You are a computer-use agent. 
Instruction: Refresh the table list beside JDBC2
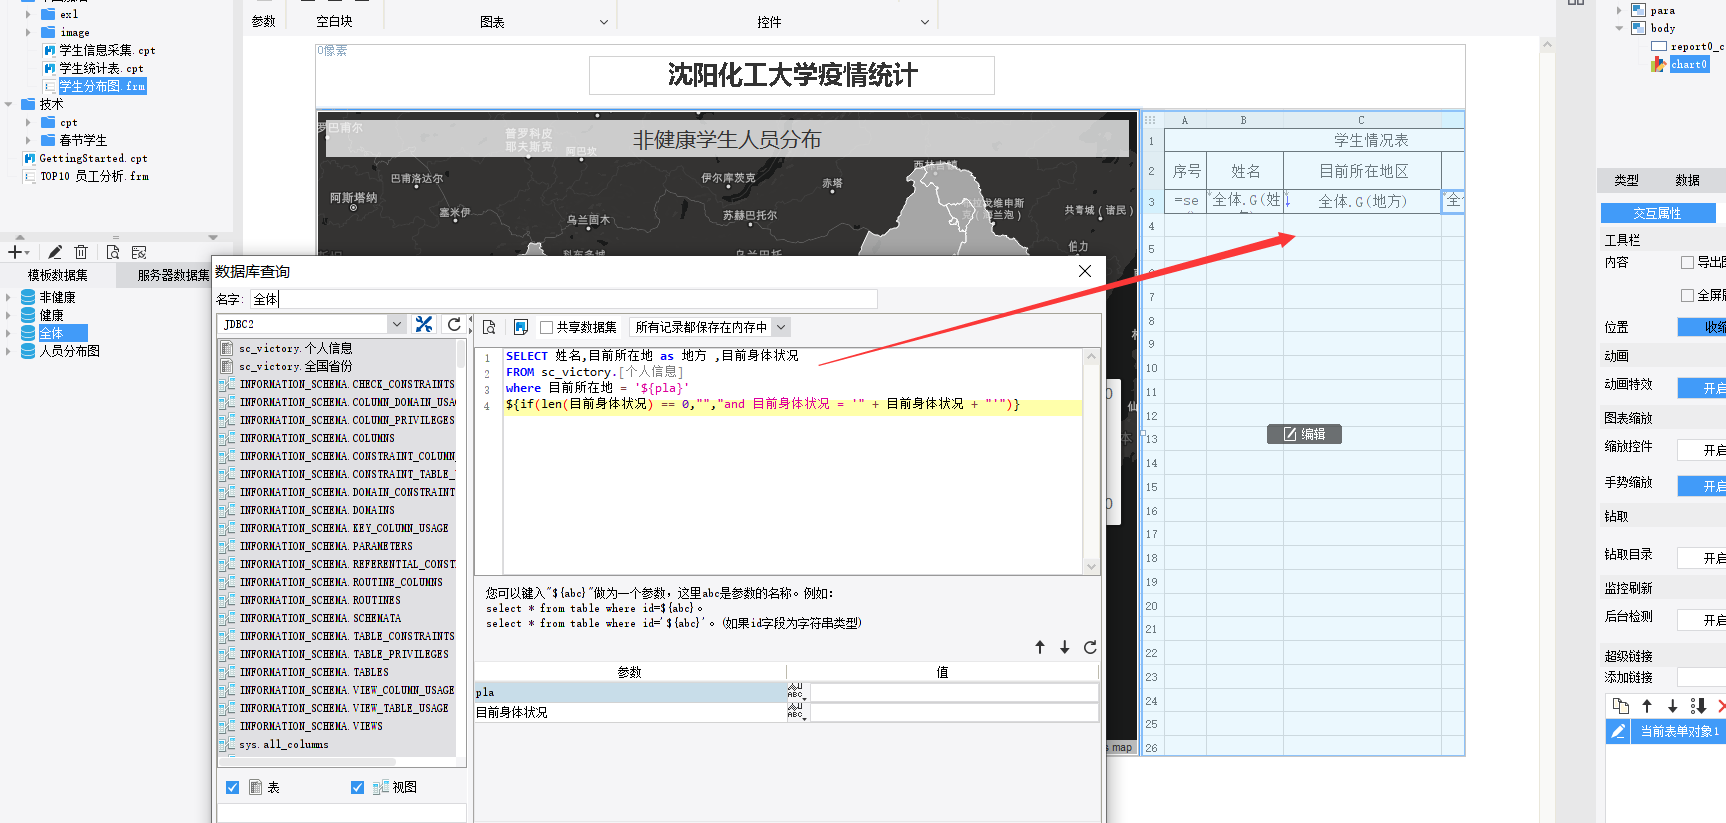click(x=454, y=324)
